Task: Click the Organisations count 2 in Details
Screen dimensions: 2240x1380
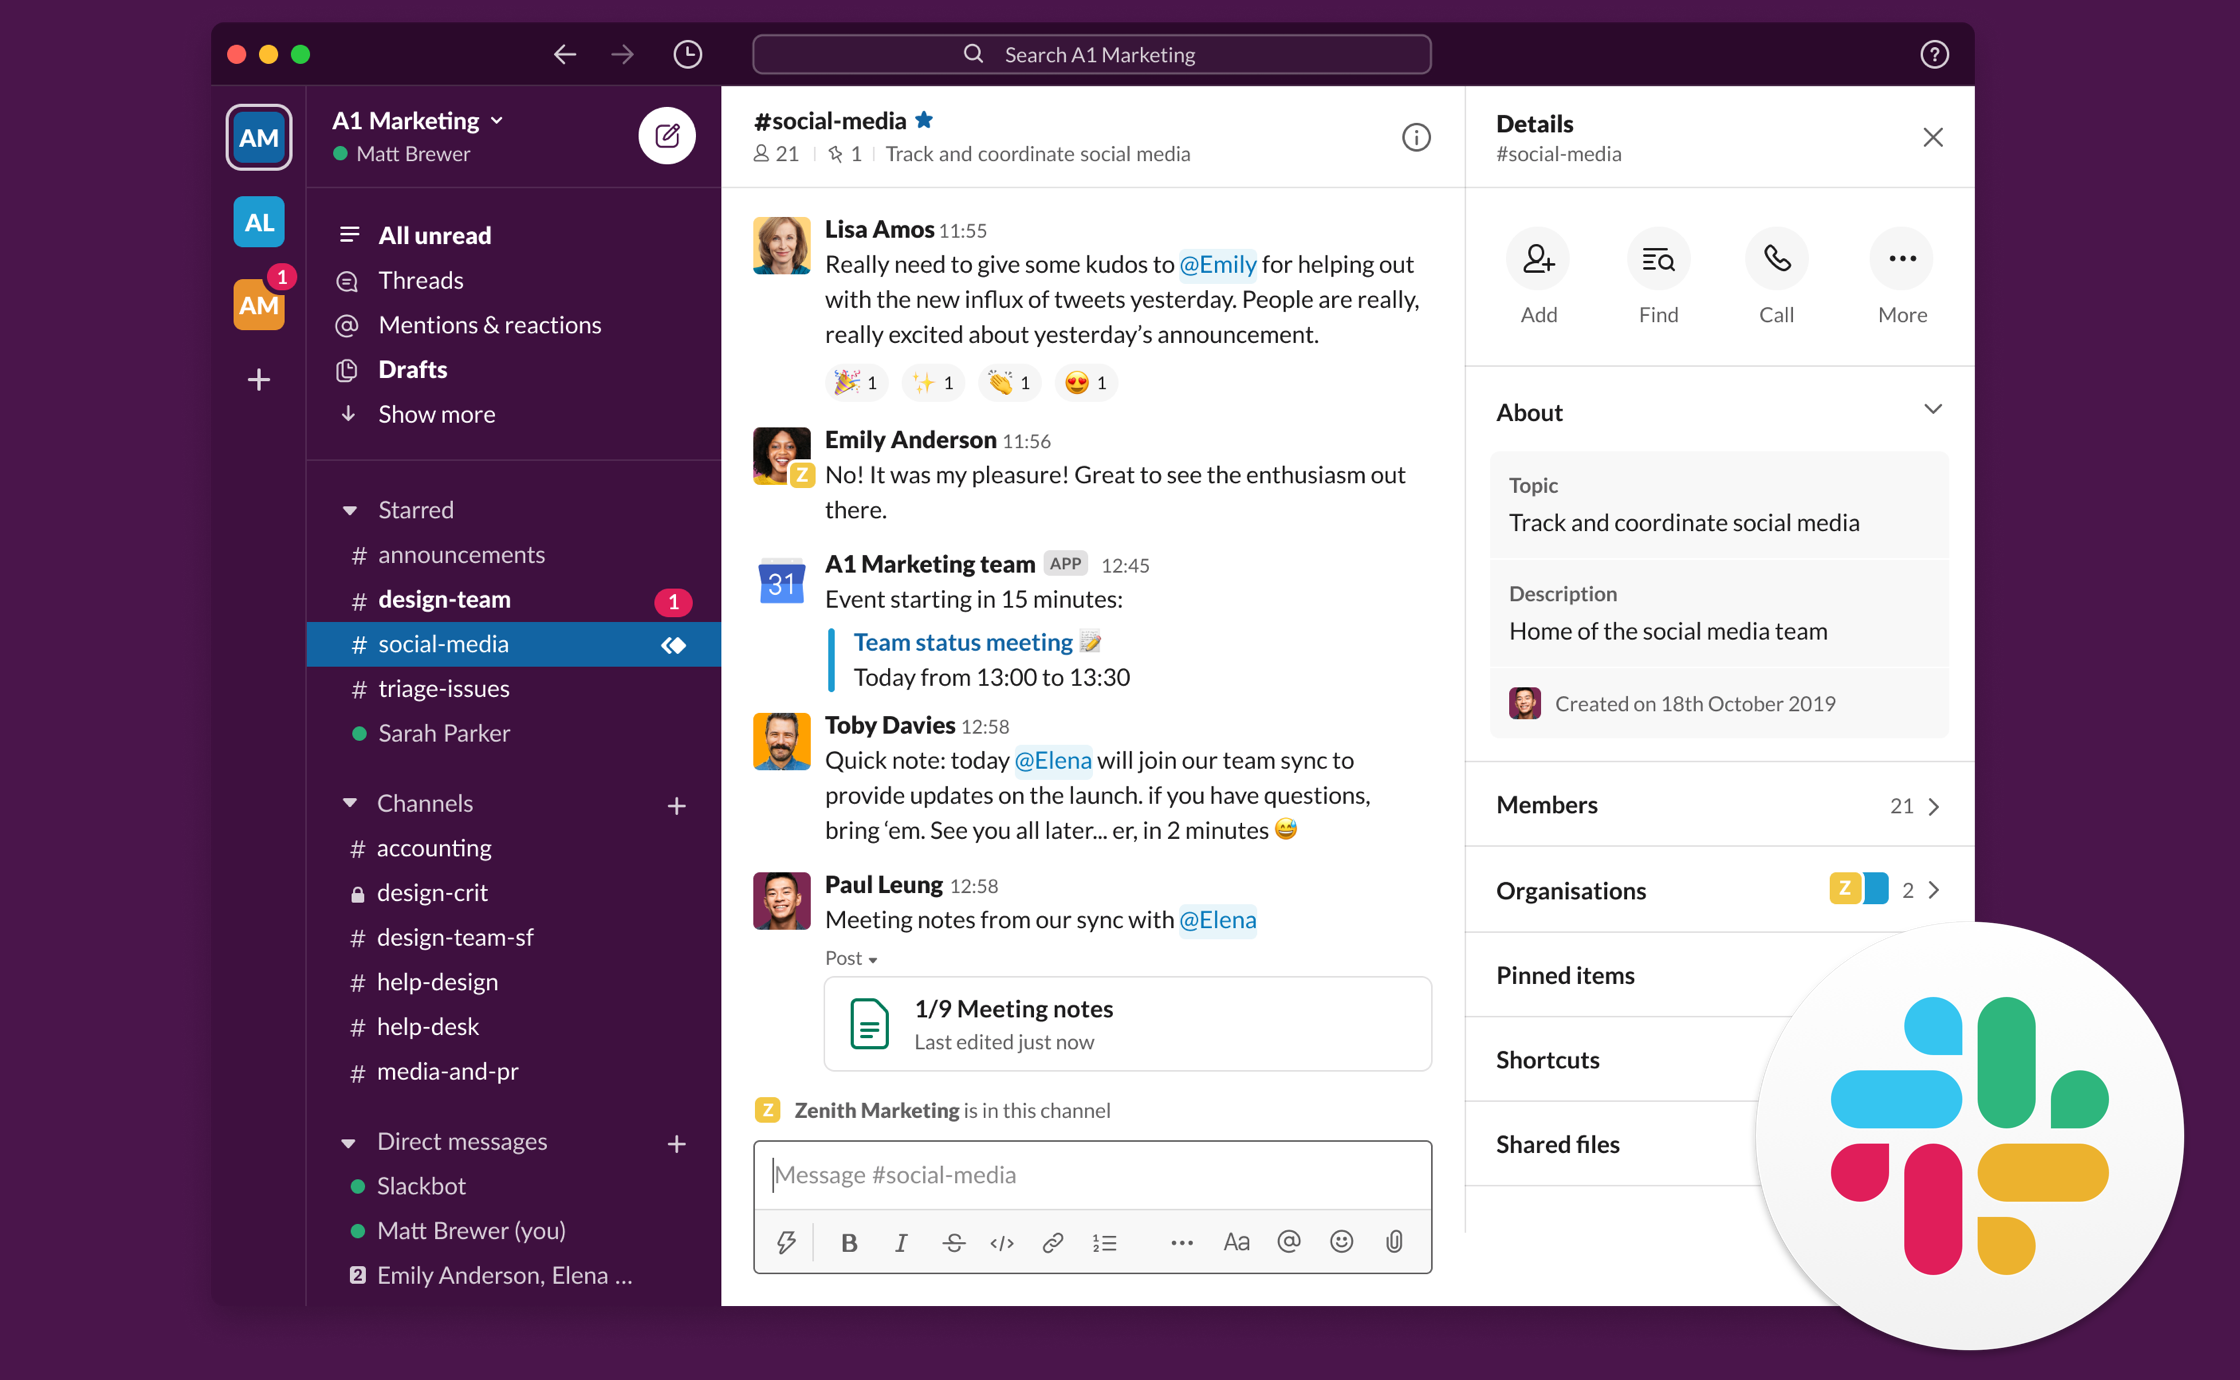Action: (1907, 889)
